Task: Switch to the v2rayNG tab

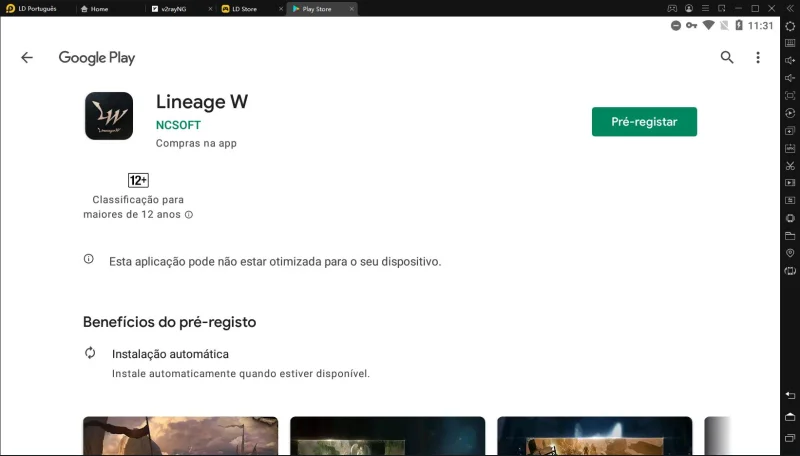Action: pyautogui.click(x=173, y=9)
